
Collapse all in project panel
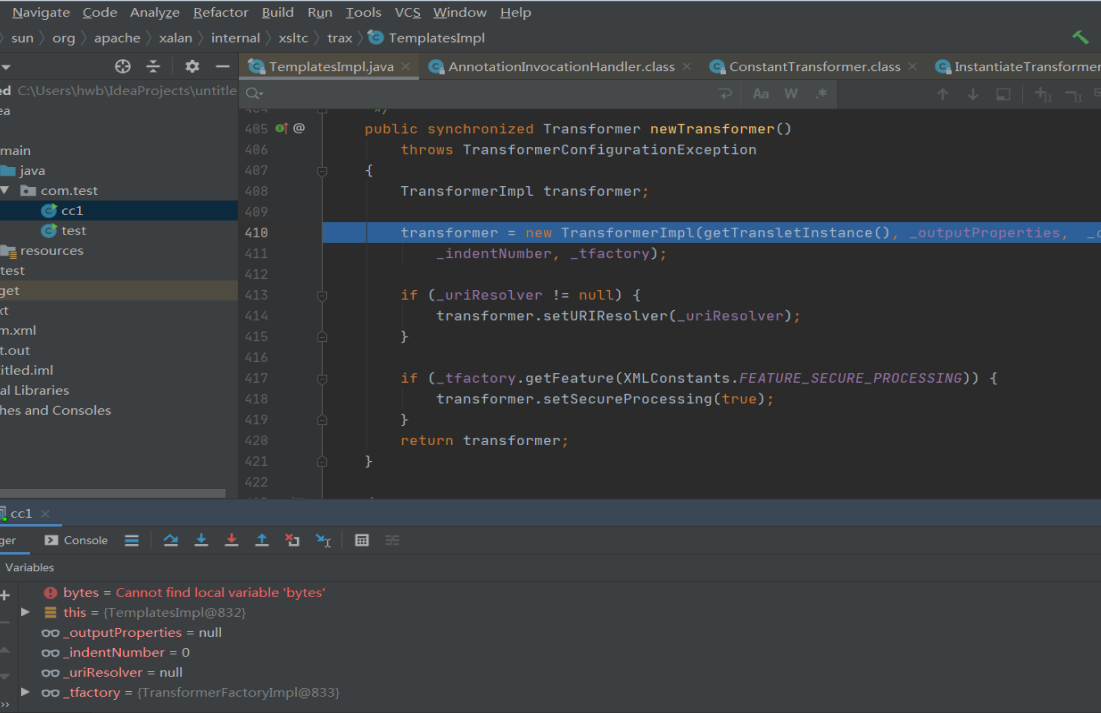[153, 66]
